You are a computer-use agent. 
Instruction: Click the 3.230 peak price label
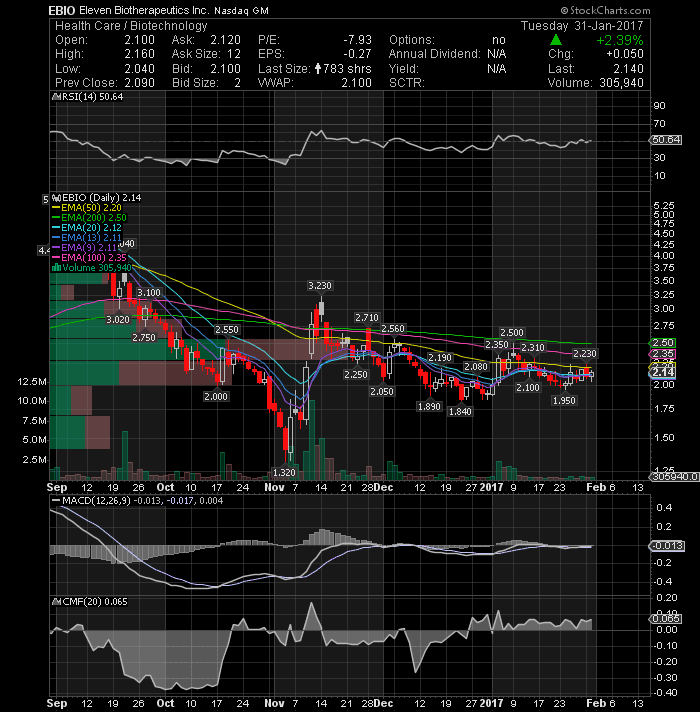point(320,286)
